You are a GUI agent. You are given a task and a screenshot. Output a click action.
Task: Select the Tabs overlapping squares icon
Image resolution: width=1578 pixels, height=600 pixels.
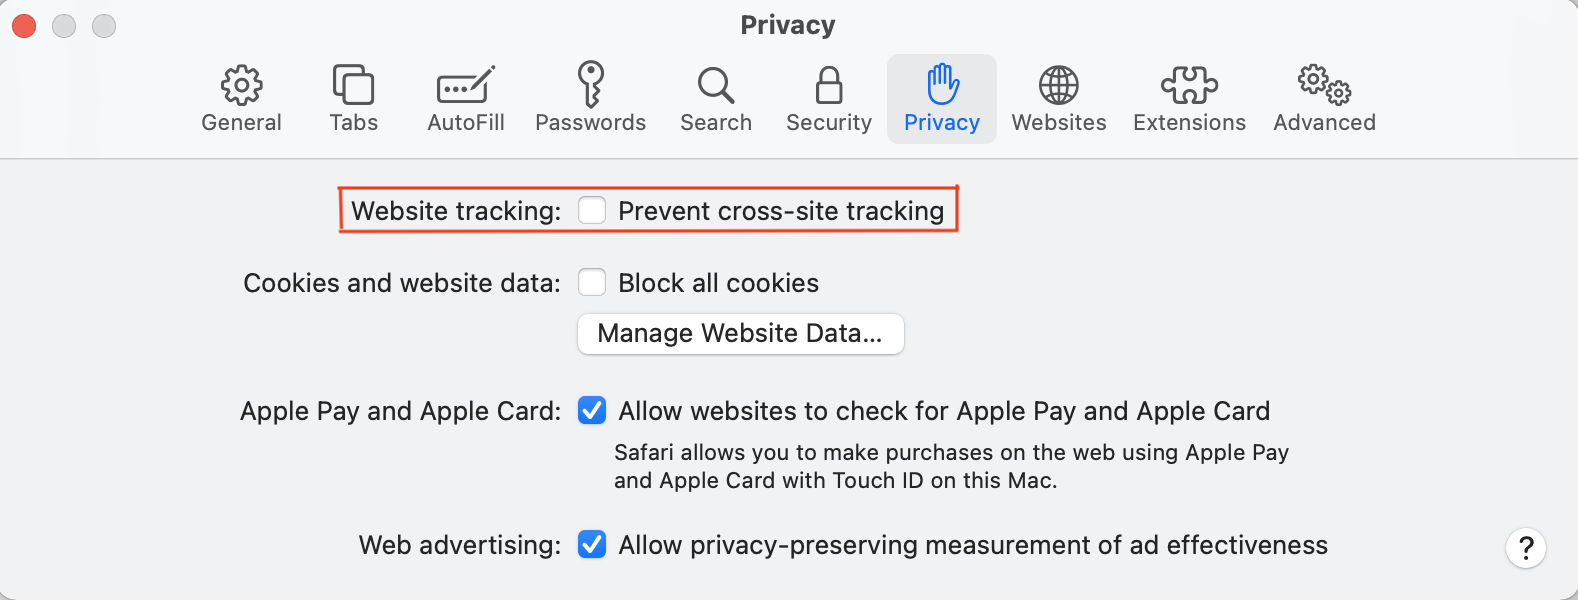click(x=353, y=85)
